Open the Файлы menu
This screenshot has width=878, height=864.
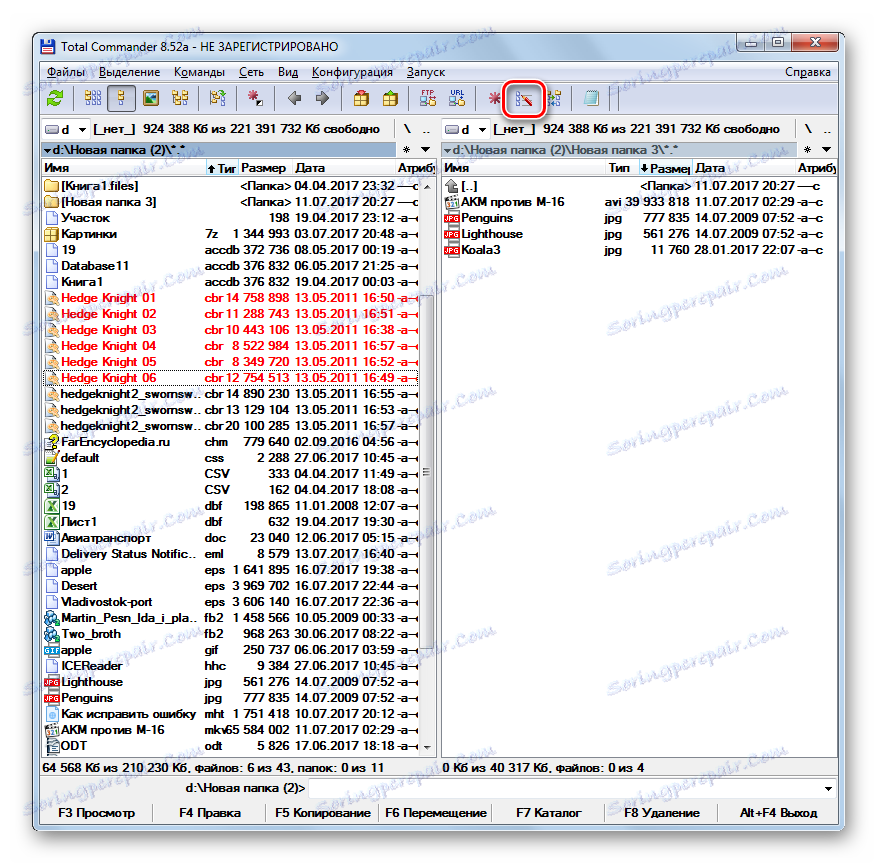tap(66, 72)
